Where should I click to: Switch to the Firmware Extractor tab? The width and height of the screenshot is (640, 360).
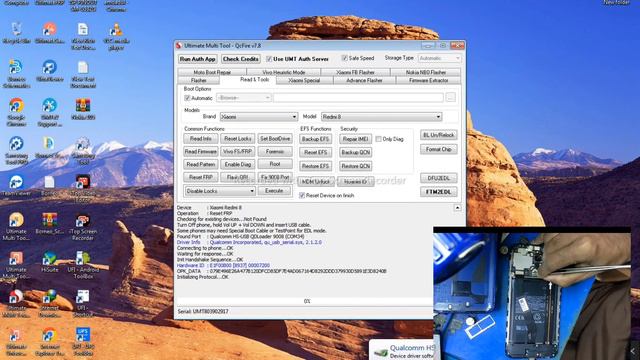(x=429, y=80)
